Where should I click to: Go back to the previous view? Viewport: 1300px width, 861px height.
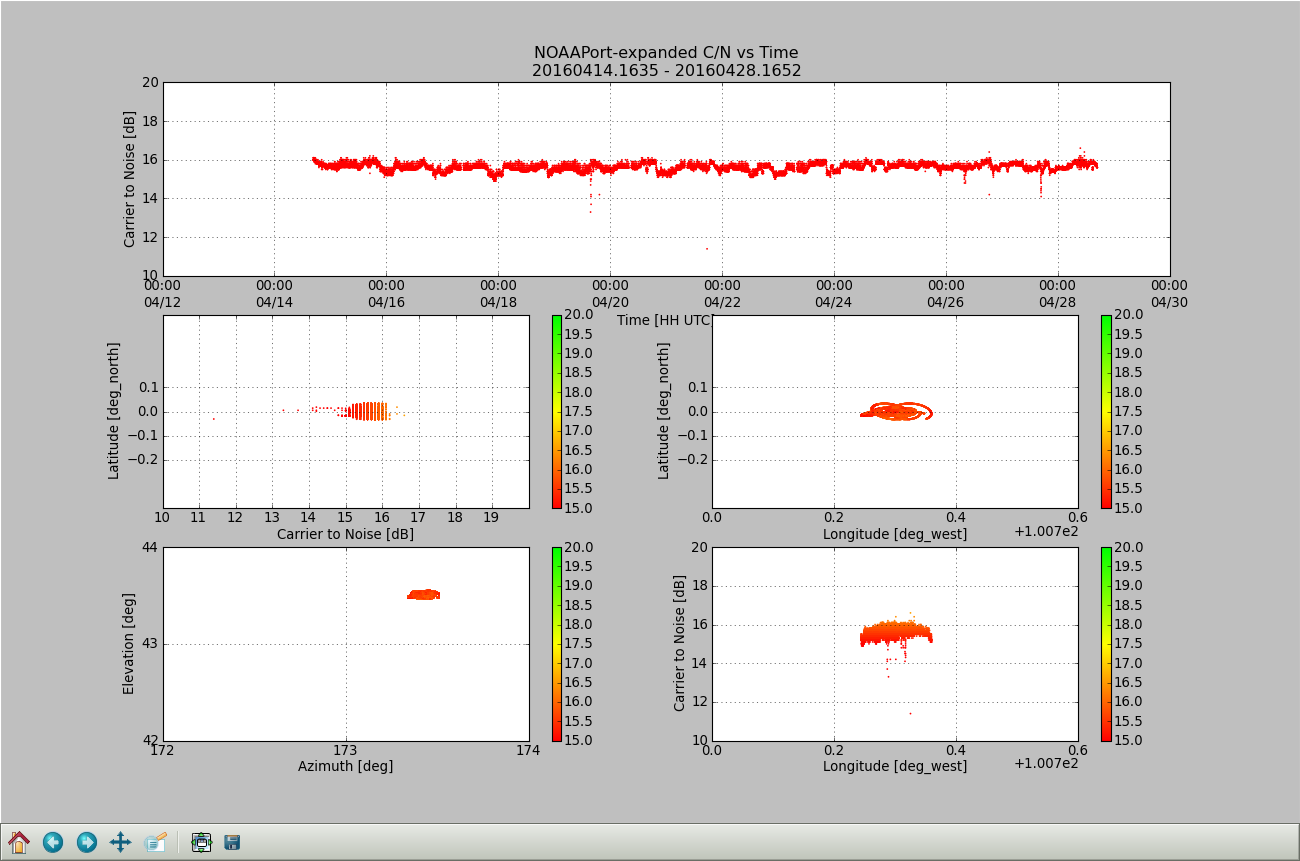click(53, 842)
